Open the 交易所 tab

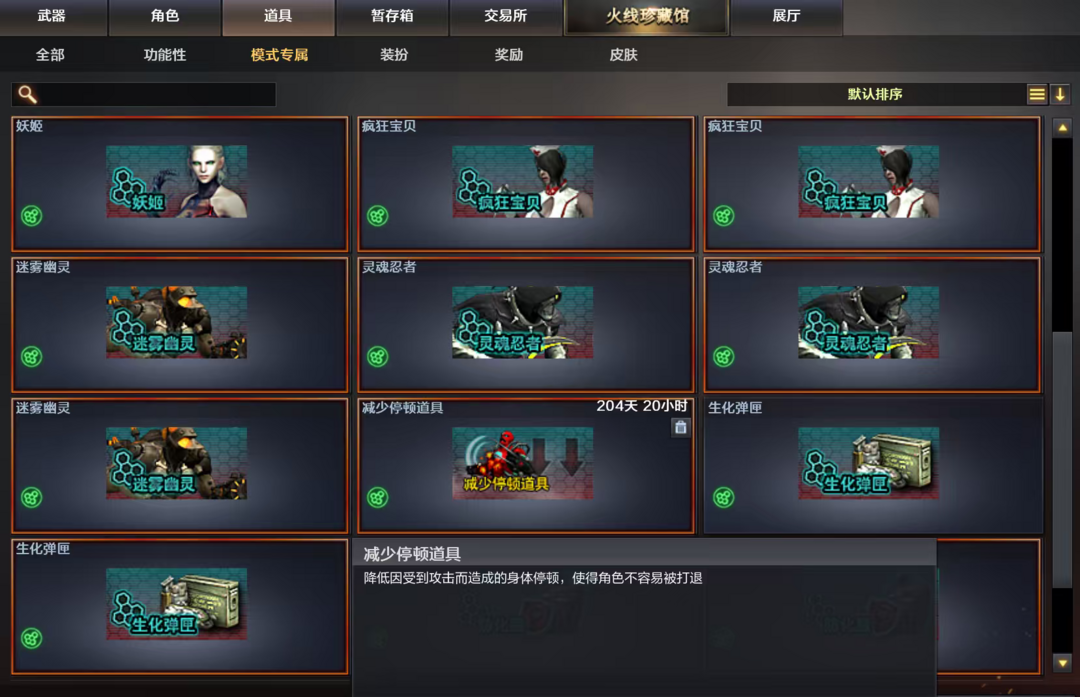[x=506, y=17]
